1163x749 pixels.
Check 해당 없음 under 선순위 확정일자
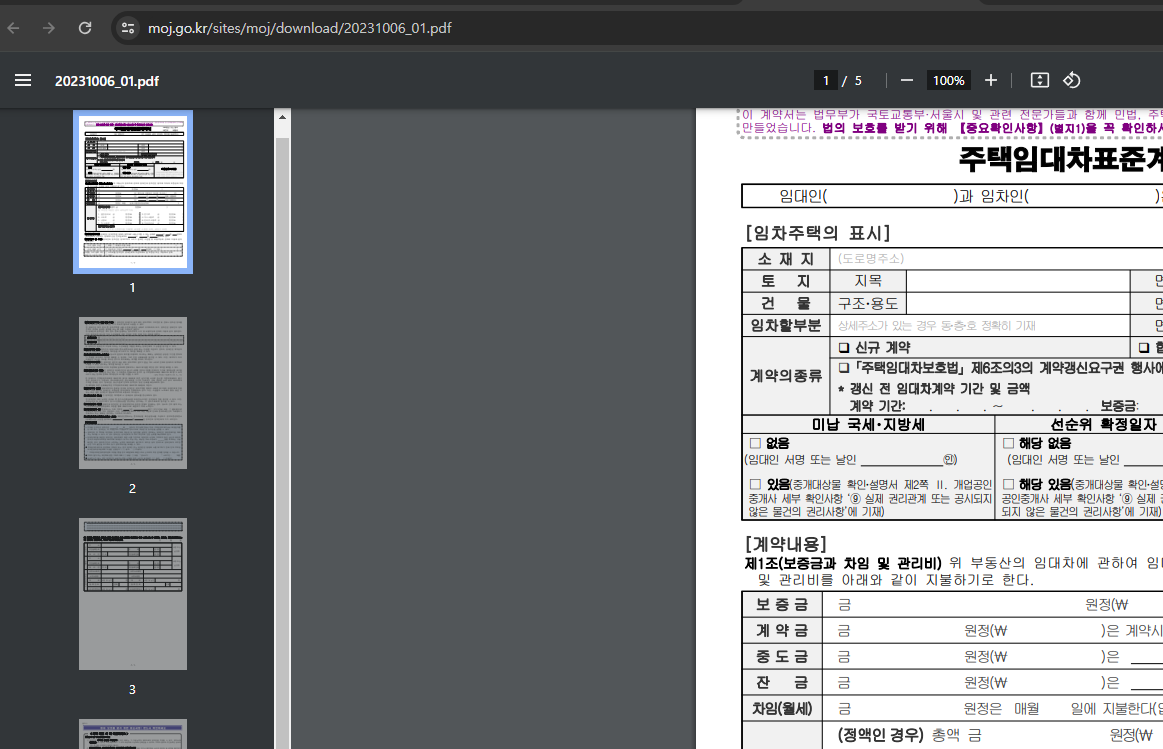click(1008, 443)
